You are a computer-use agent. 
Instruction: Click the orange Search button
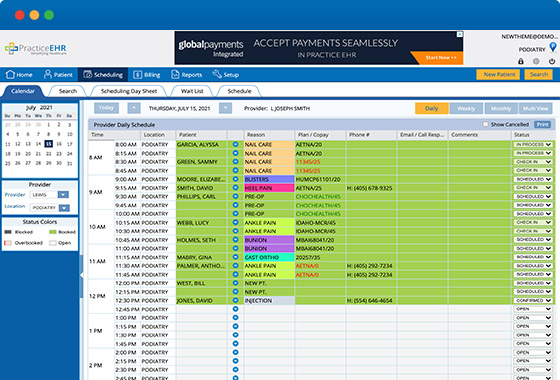pyautogui.click(x=539, y=74)
